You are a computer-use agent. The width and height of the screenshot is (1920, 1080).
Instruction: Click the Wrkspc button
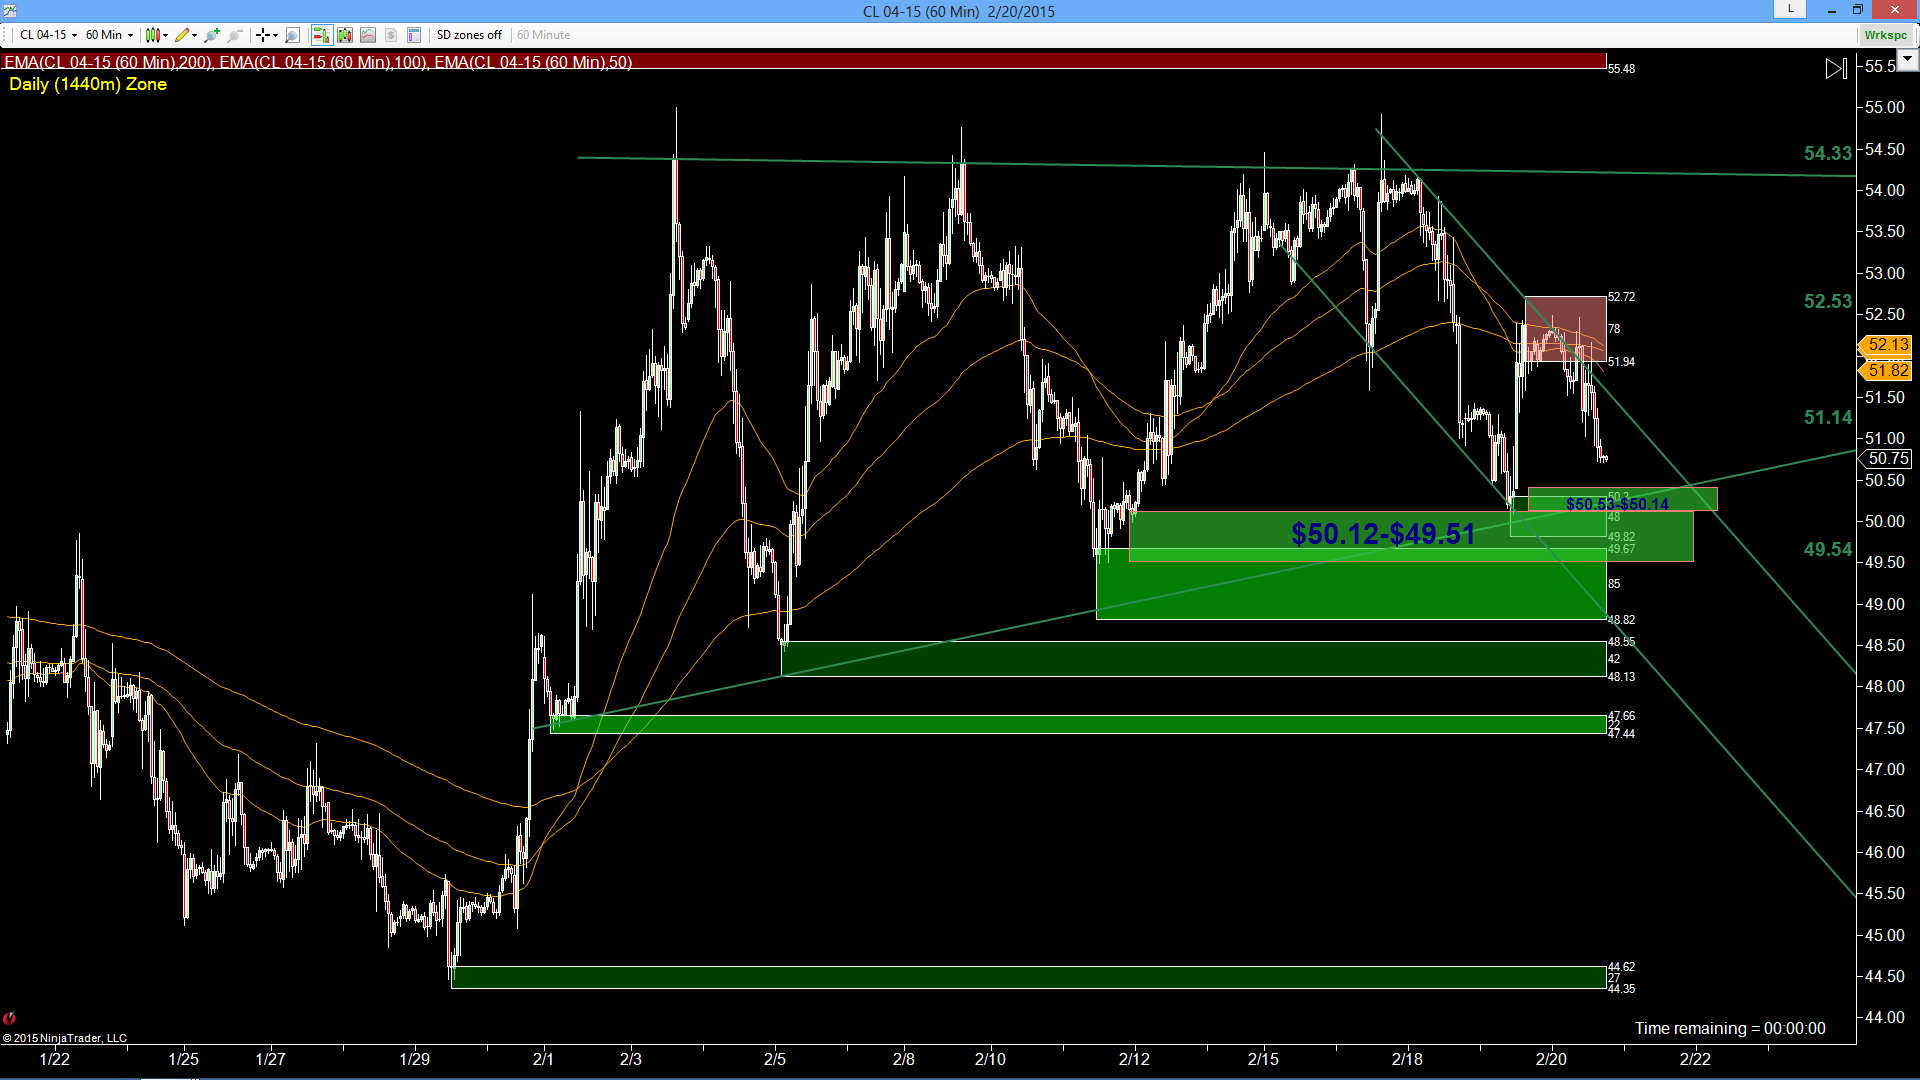1885,35
